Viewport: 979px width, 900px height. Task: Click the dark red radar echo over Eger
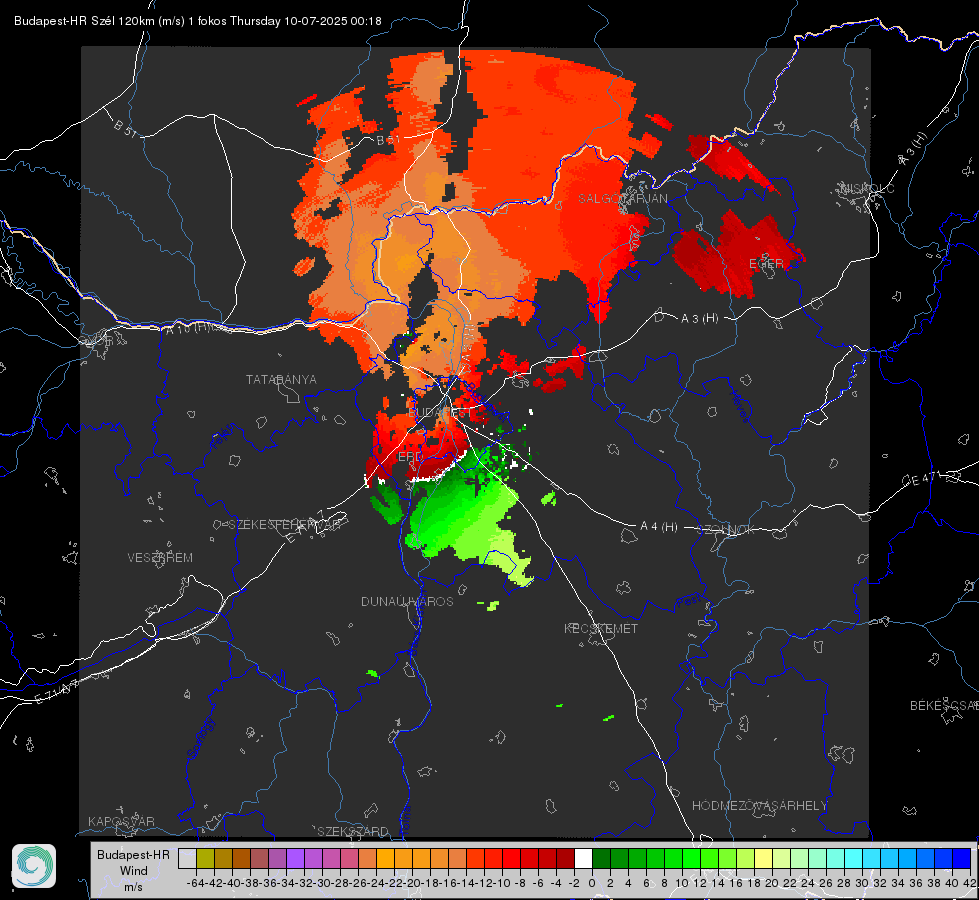[x=740, y=253]
